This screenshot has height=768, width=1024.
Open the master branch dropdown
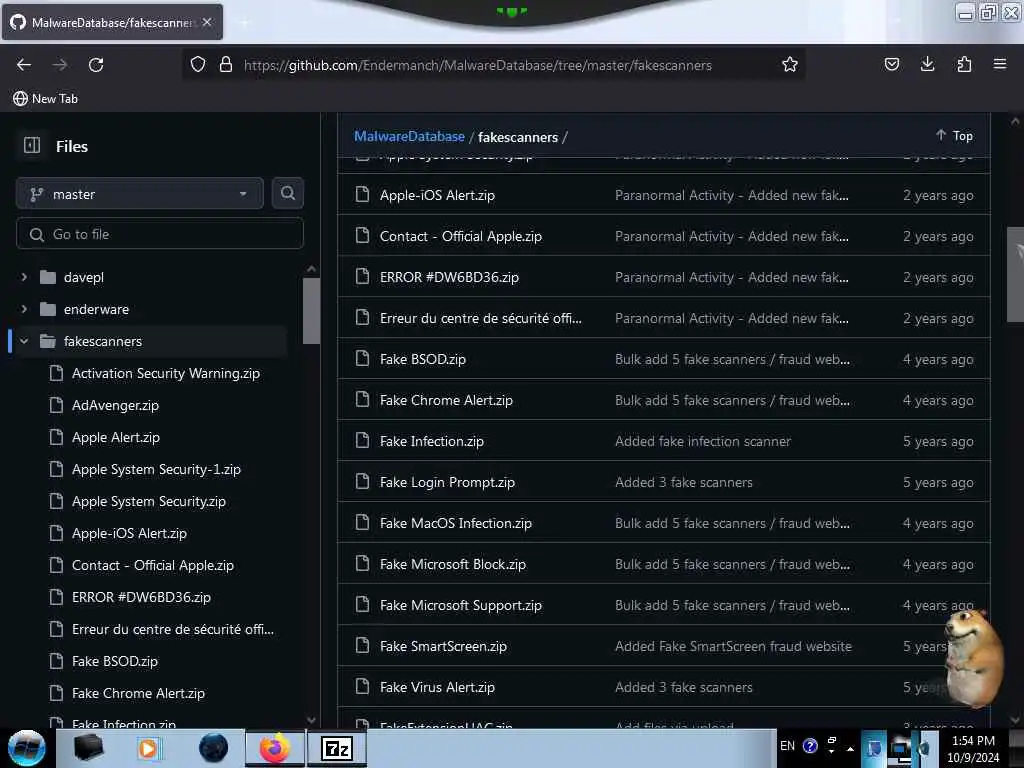(140, 194)
